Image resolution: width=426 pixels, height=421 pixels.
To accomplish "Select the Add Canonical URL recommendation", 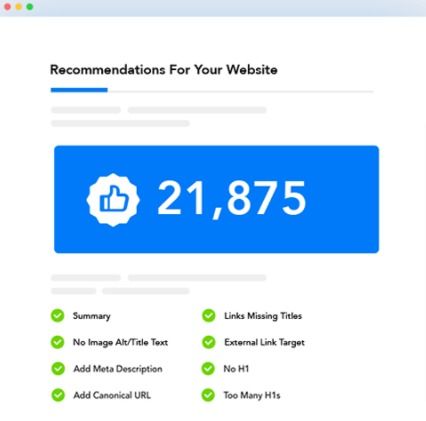I will [112, 395].
